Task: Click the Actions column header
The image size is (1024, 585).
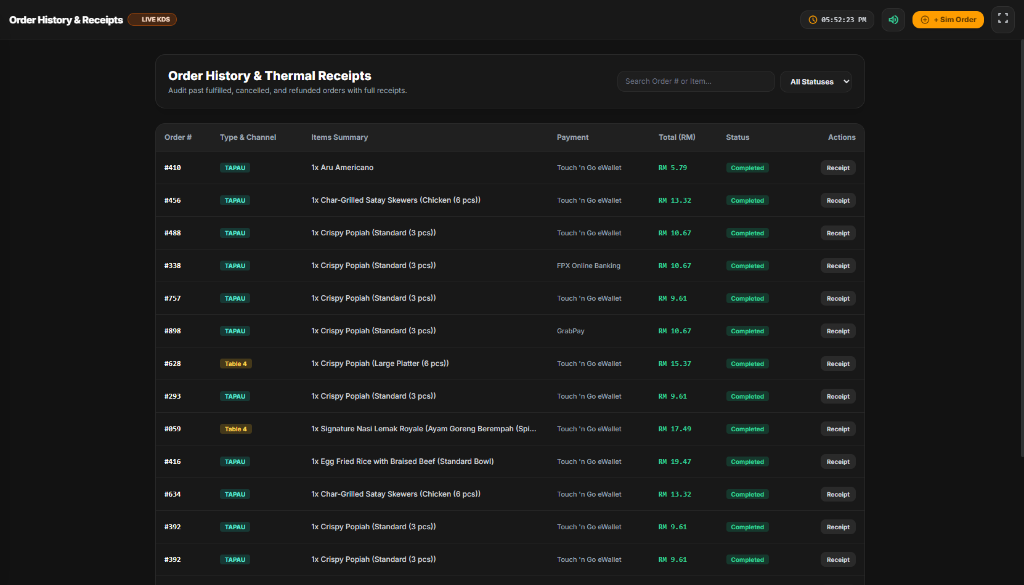Action: pos(842,137)
